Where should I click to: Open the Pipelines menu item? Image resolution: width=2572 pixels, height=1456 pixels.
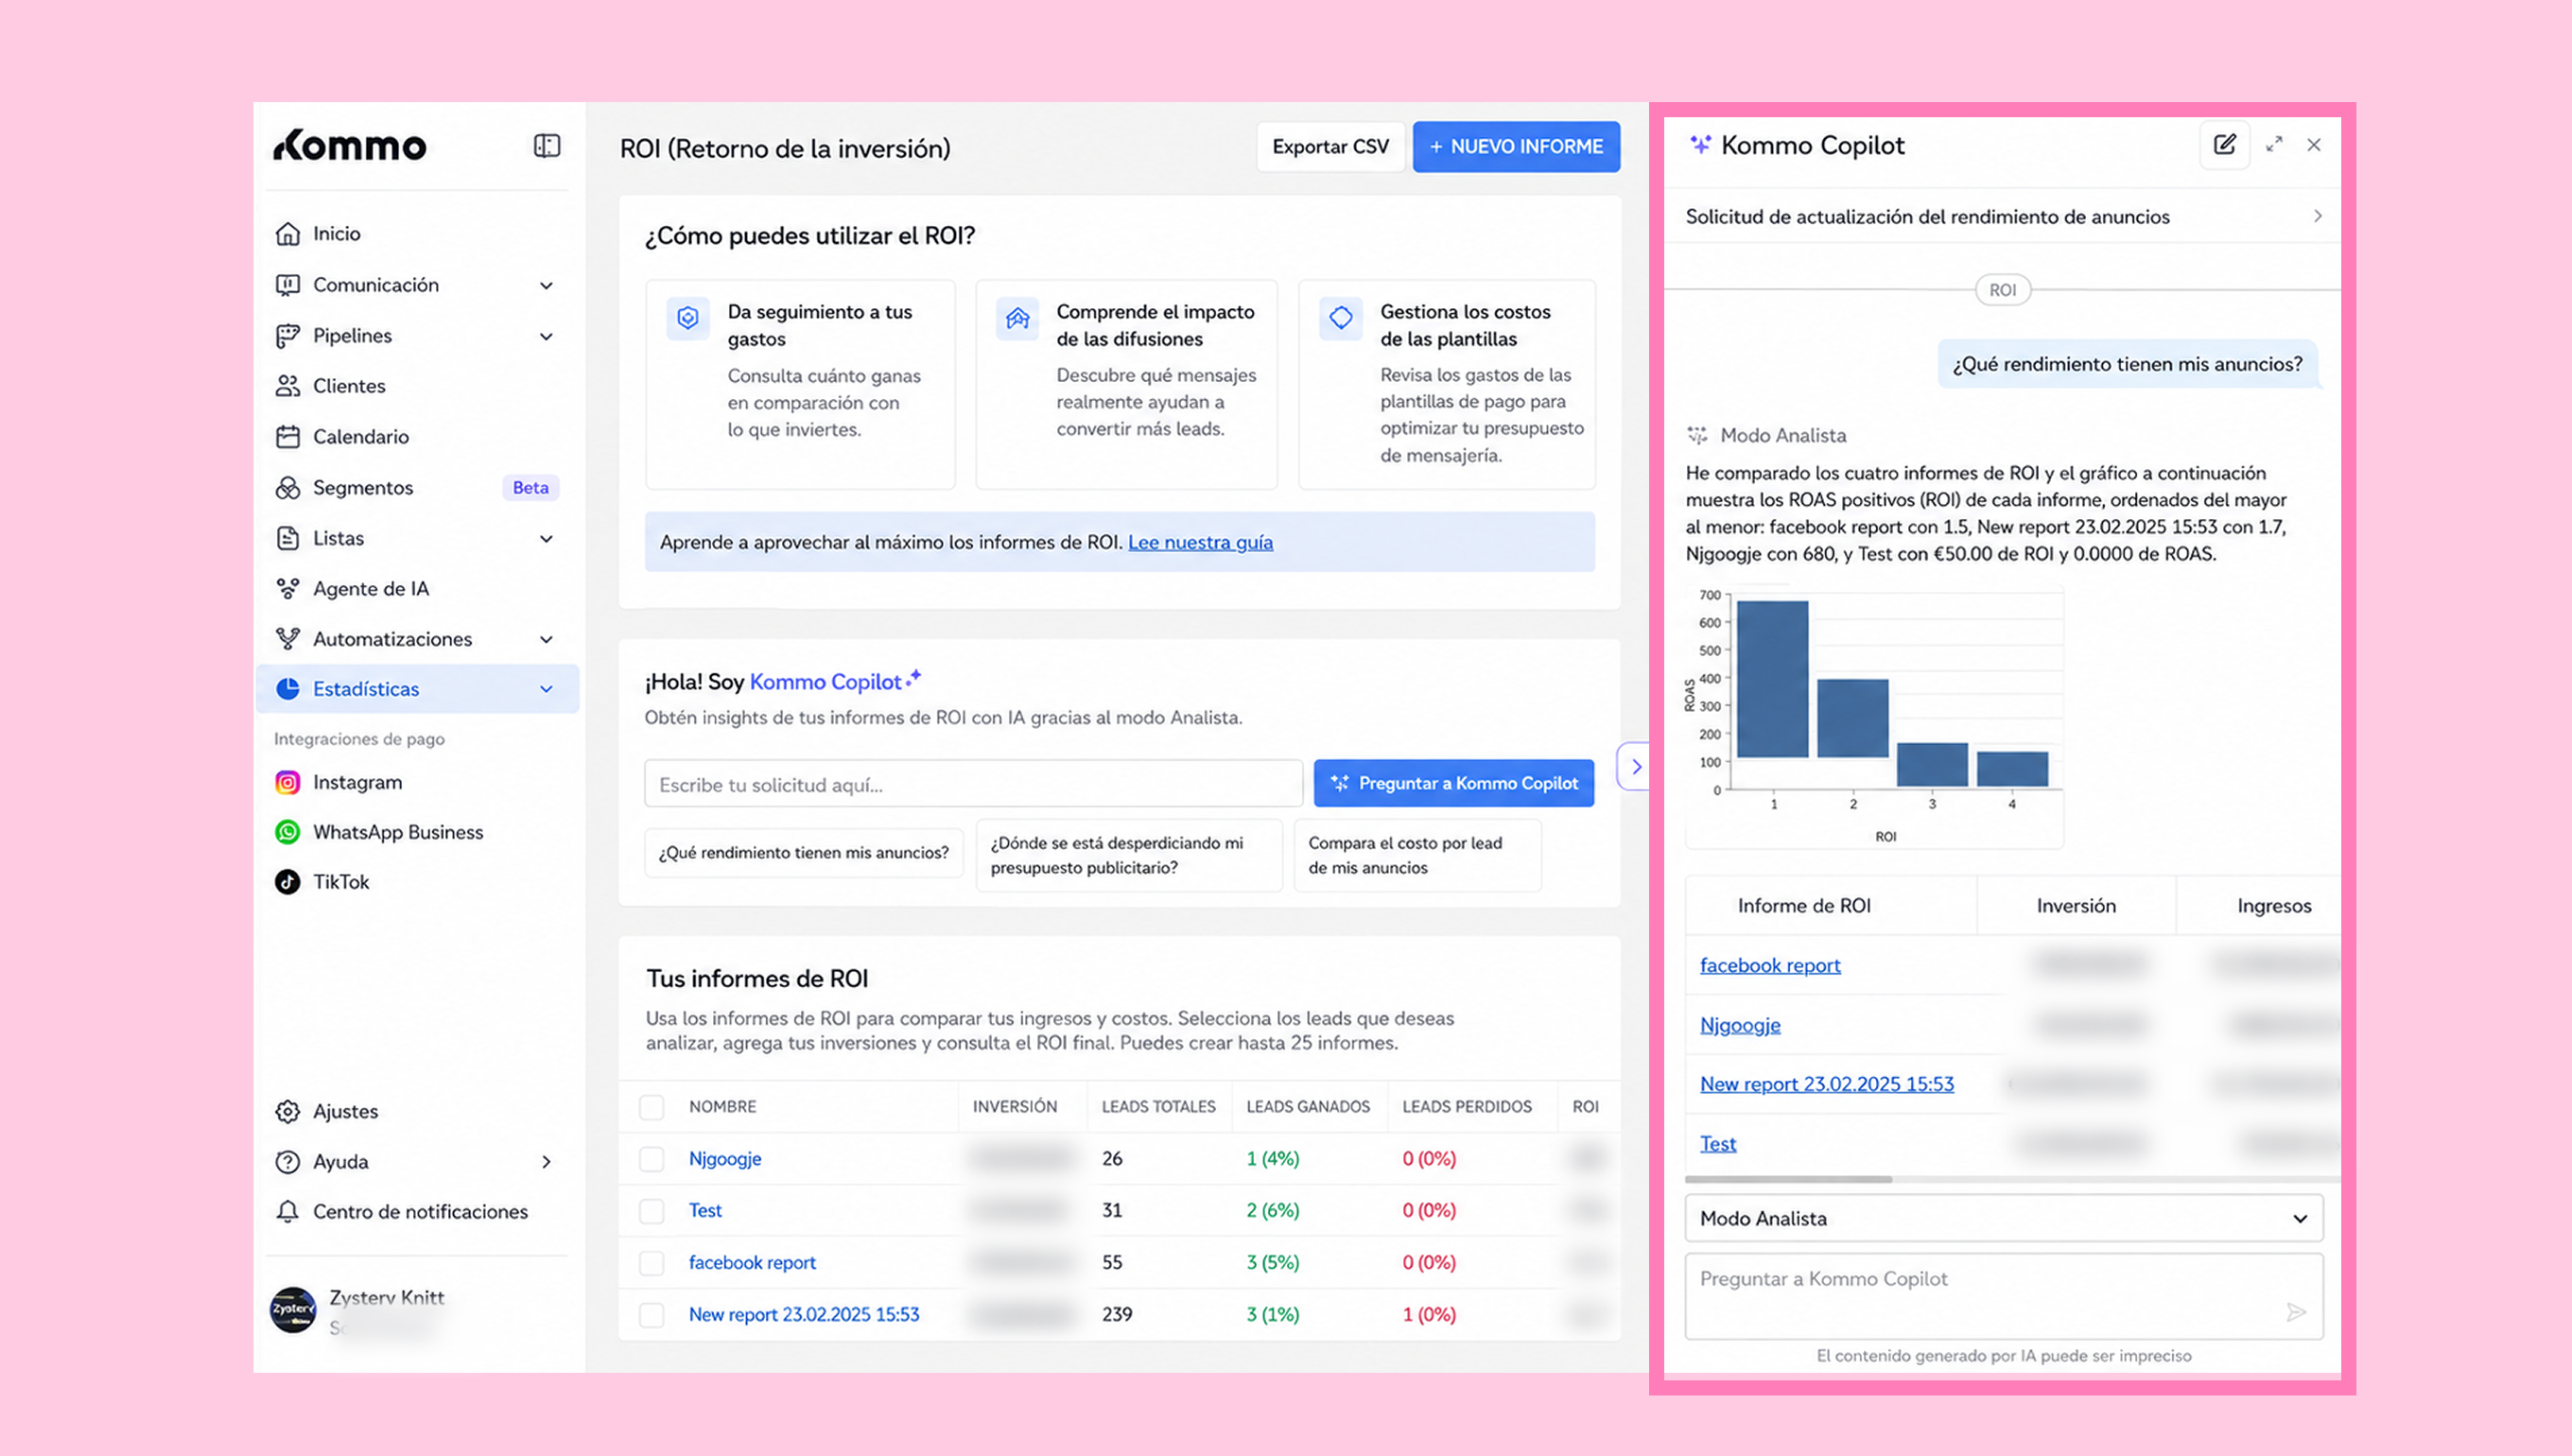[415, 336]
